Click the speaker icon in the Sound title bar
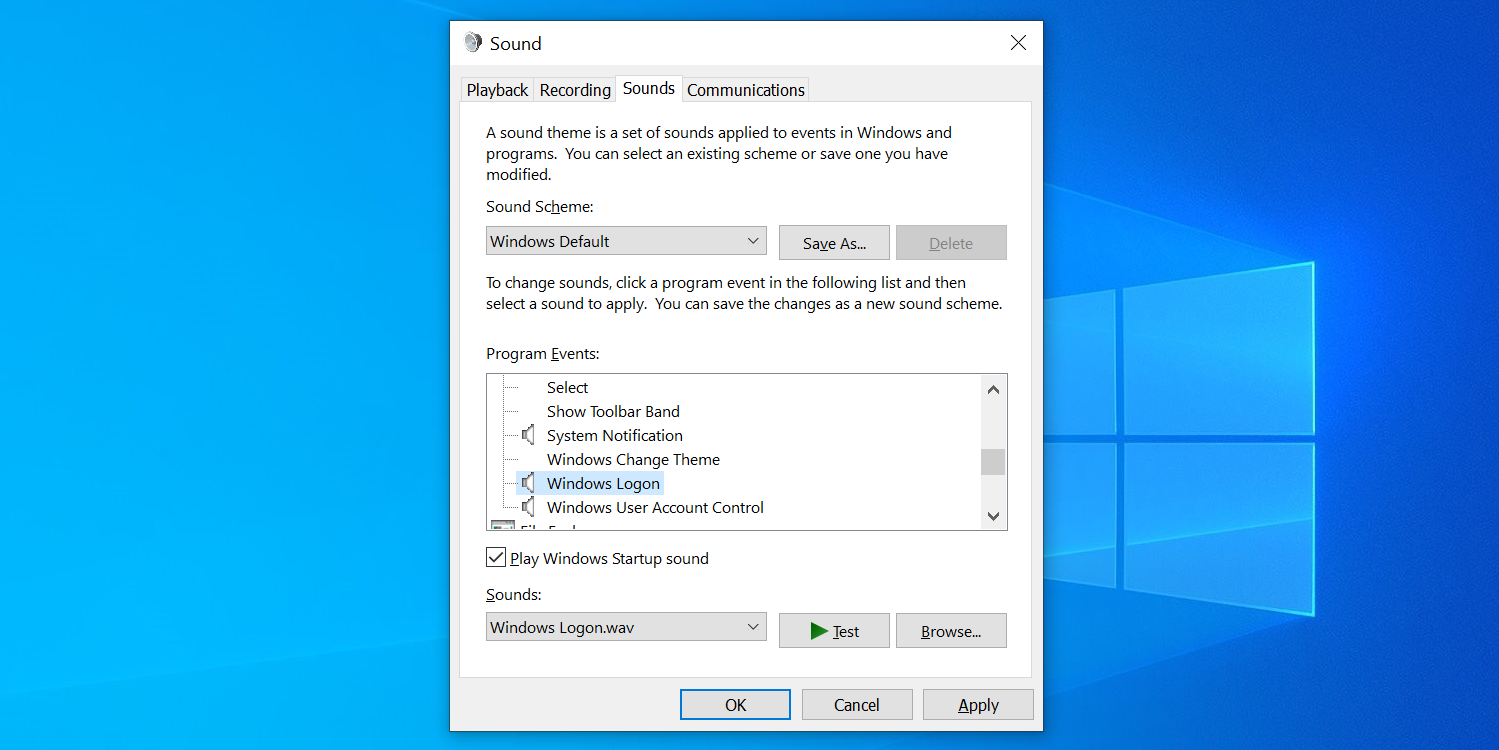Screen dimensions: 1499x750 pyautogui.click(x=472, y=42)
